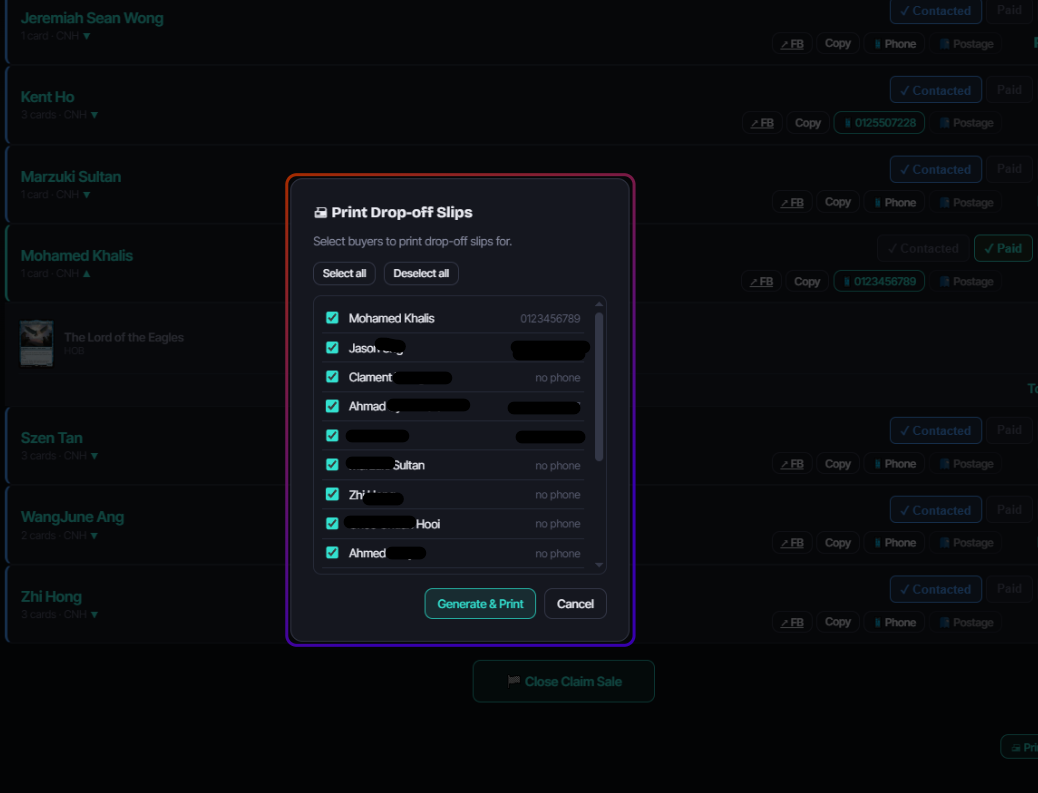1038x793 pixels.
Task: Click the buyer list scroll-up arrow
Action: click(599, 304)
